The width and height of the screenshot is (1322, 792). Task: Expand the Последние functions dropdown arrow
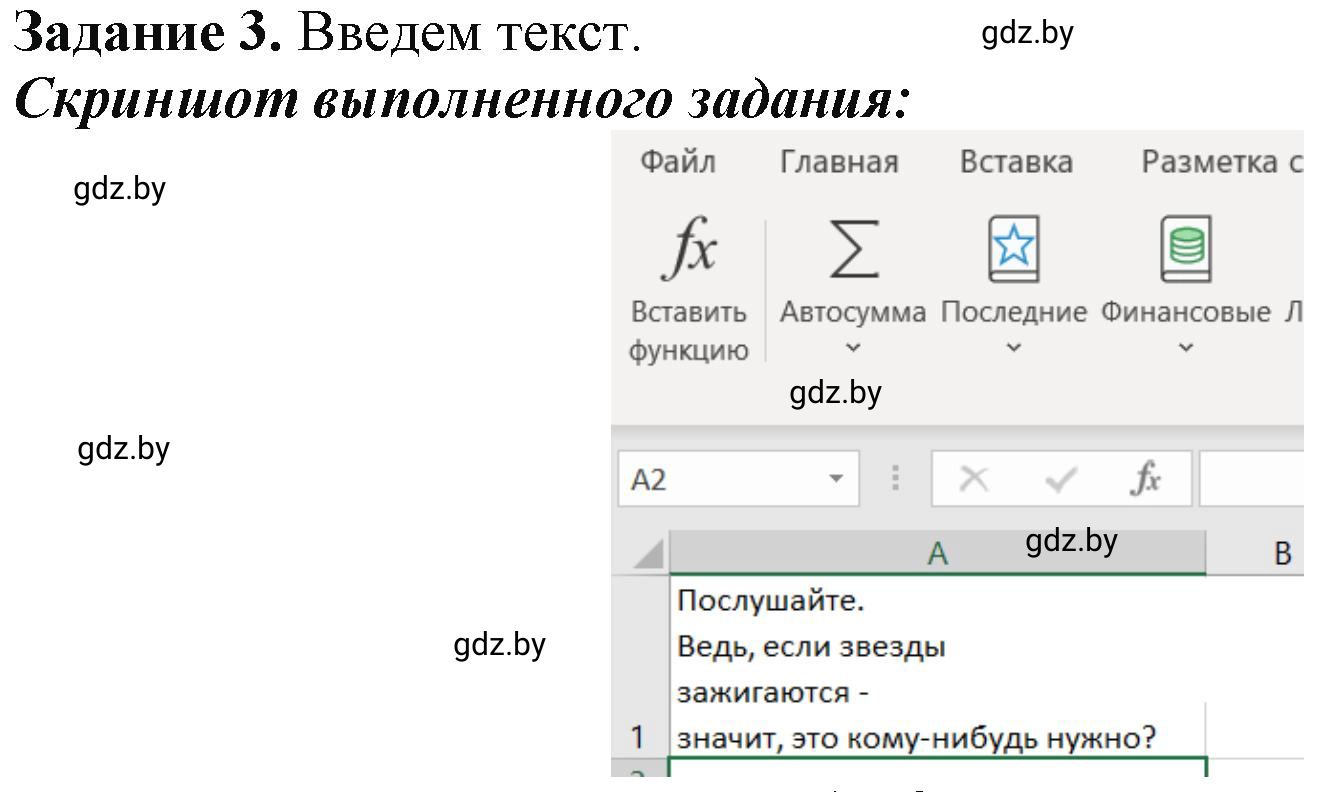pyautogui.click(x=1013, y=348)
